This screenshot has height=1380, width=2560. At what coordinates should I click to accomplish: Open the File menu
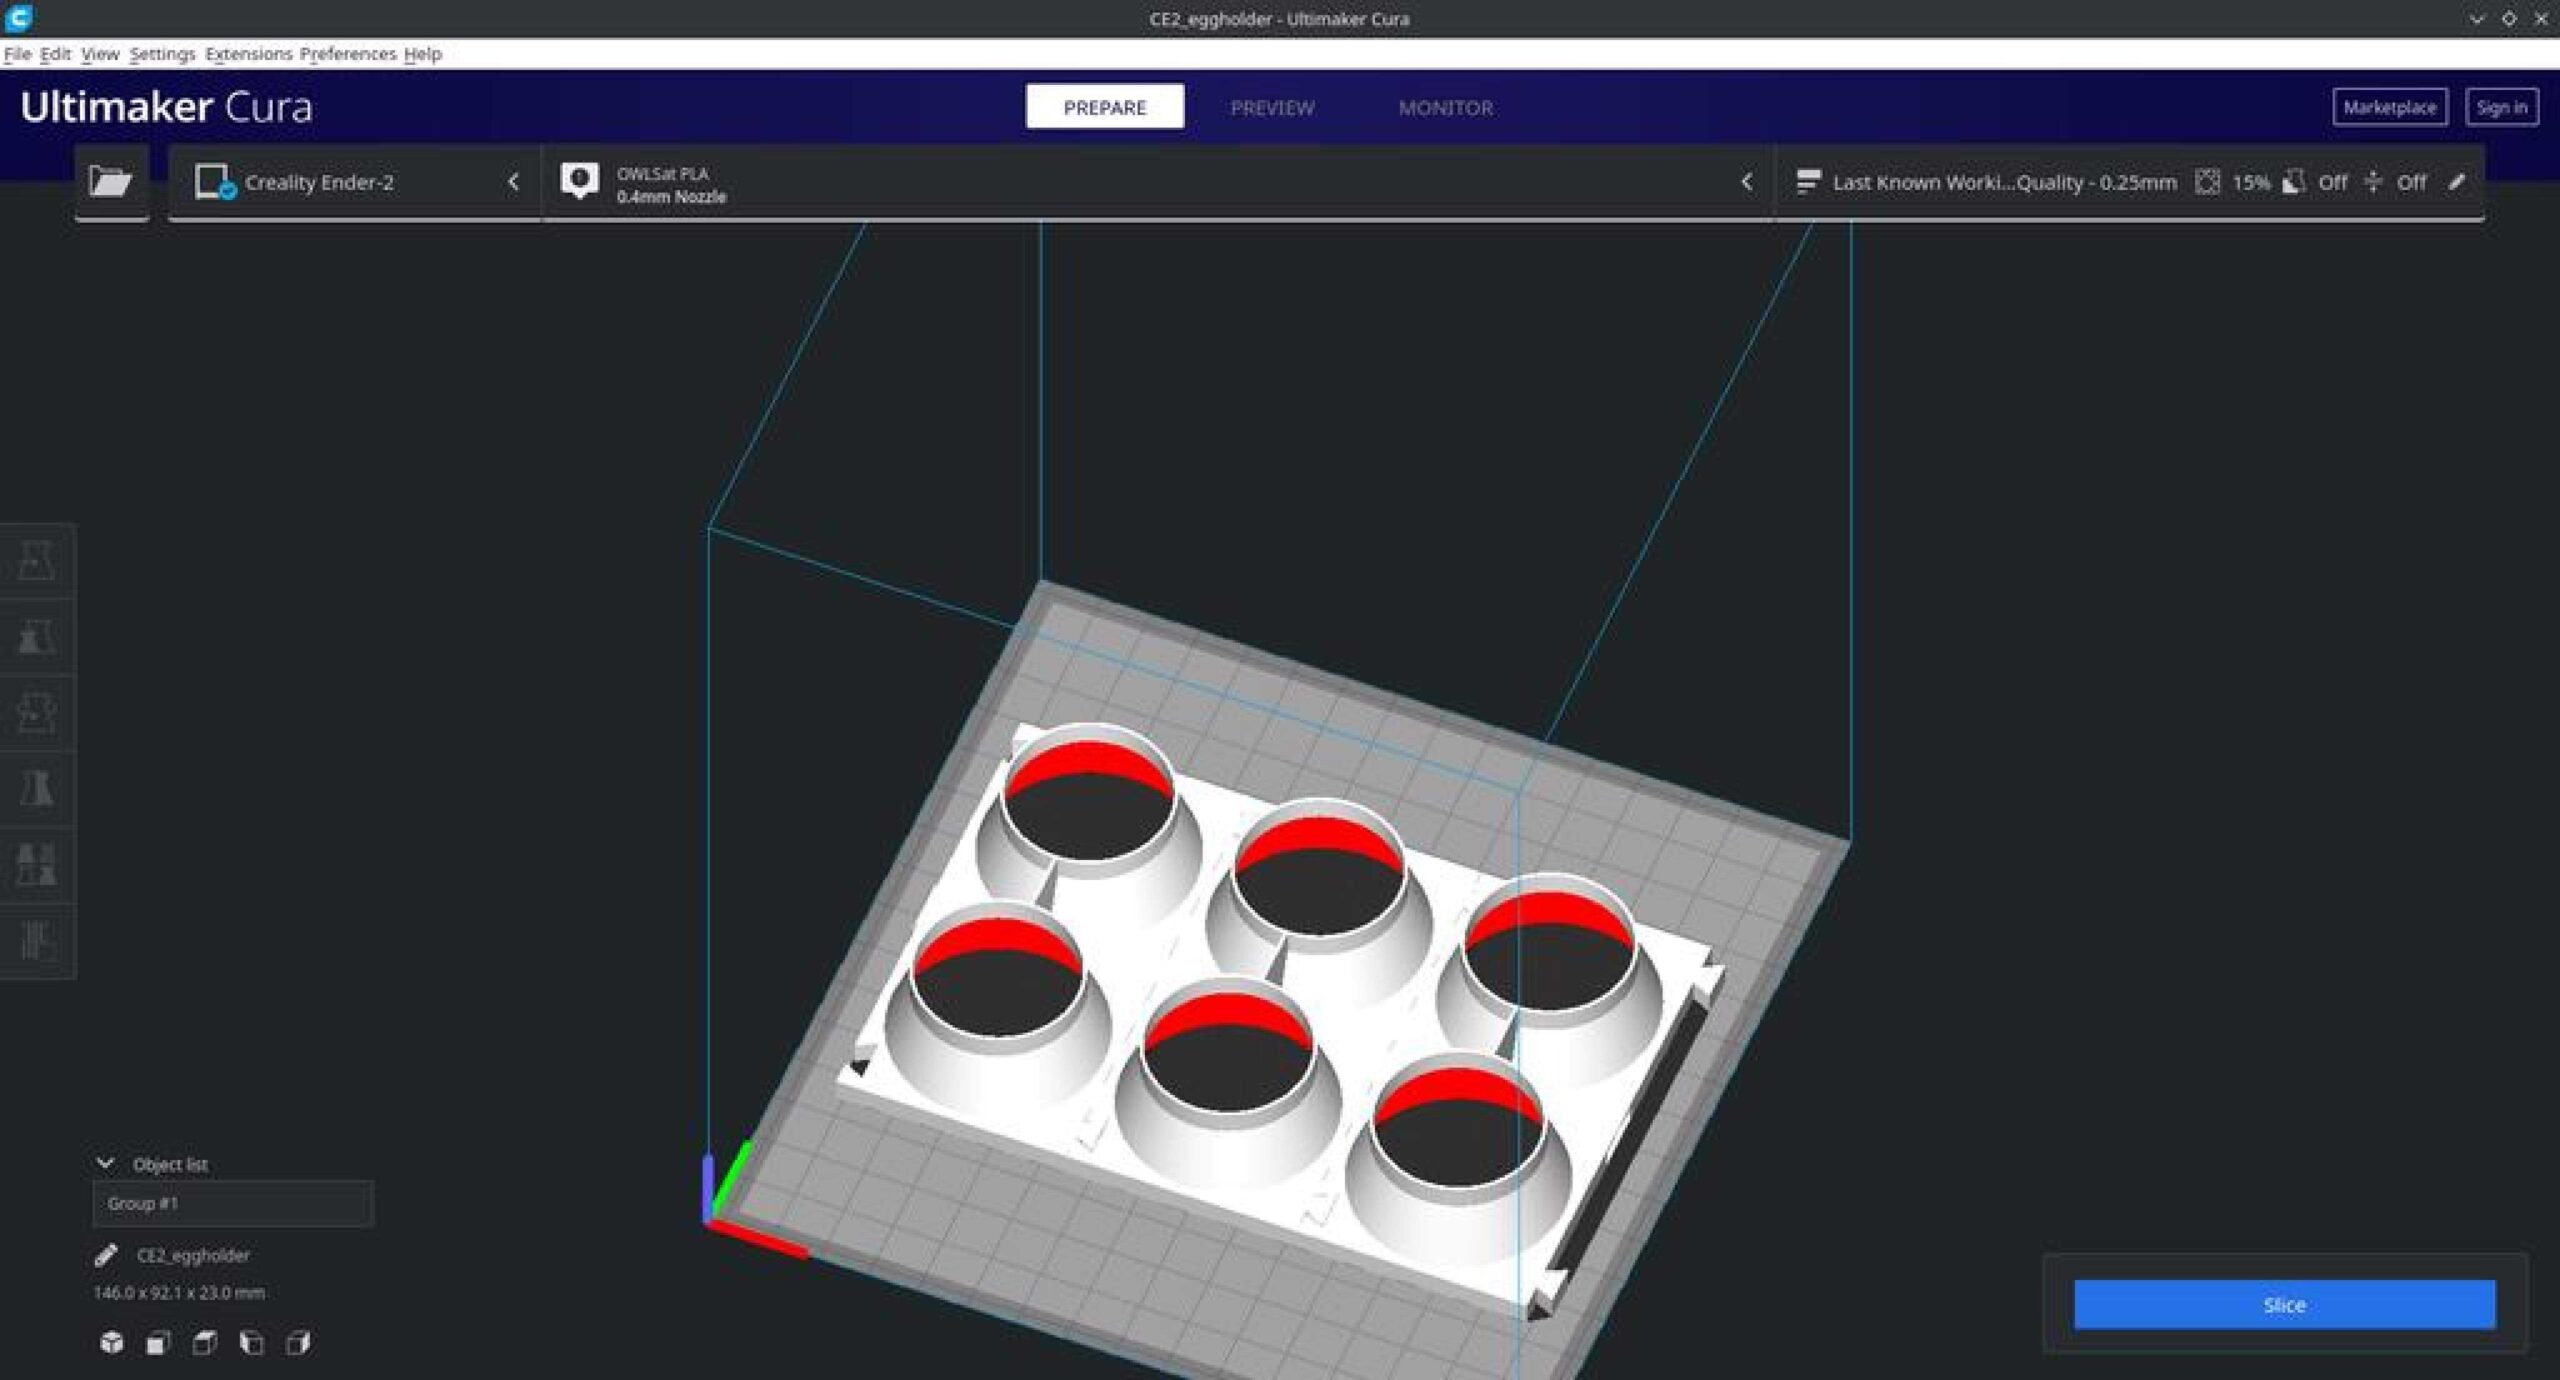tap(17, 54)
